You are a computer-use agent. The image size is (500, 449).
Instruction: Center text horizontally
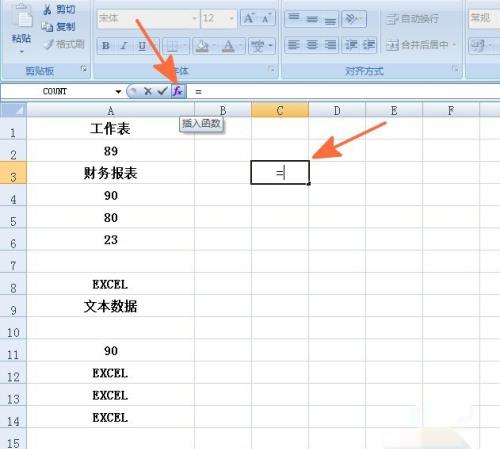click(x=312, y=45)
